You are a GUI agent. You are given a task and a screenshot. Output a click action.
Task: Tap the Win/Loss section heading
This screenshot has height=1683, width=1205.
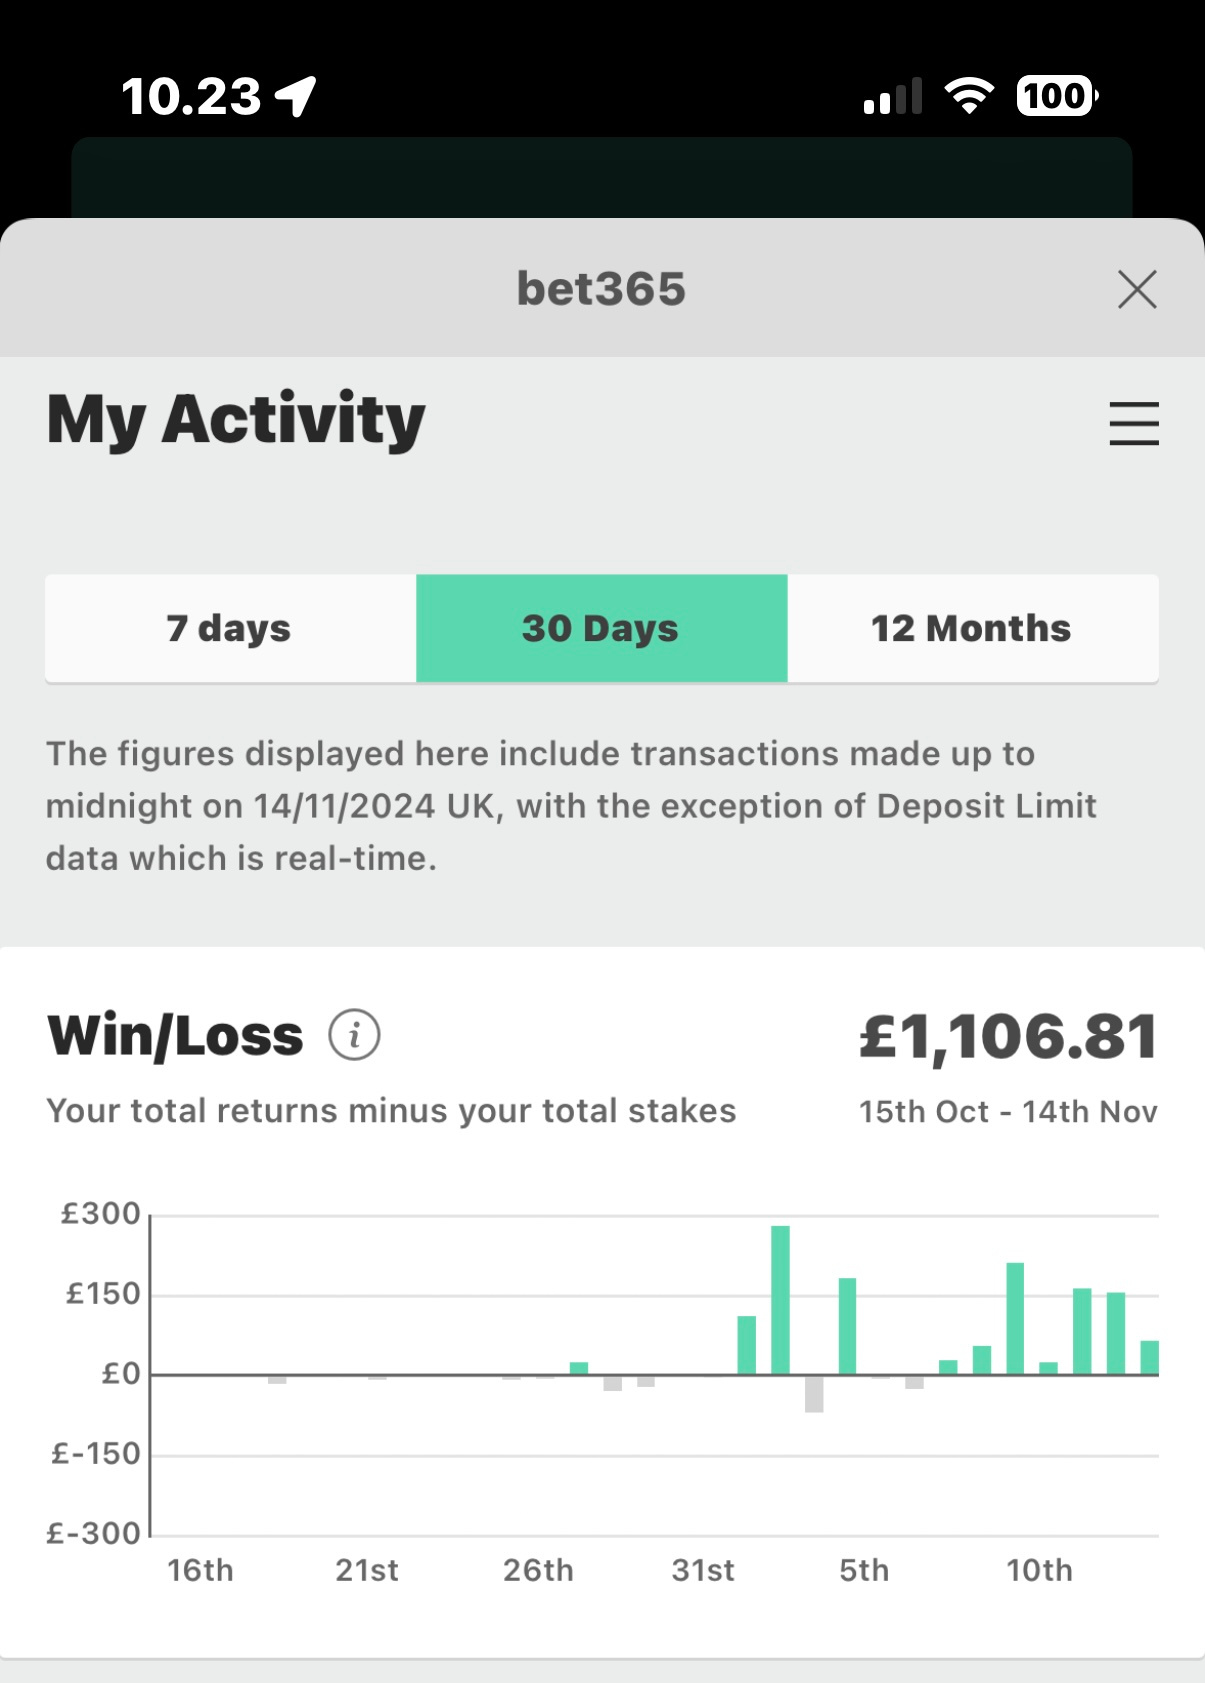(x=175, y=1035)
